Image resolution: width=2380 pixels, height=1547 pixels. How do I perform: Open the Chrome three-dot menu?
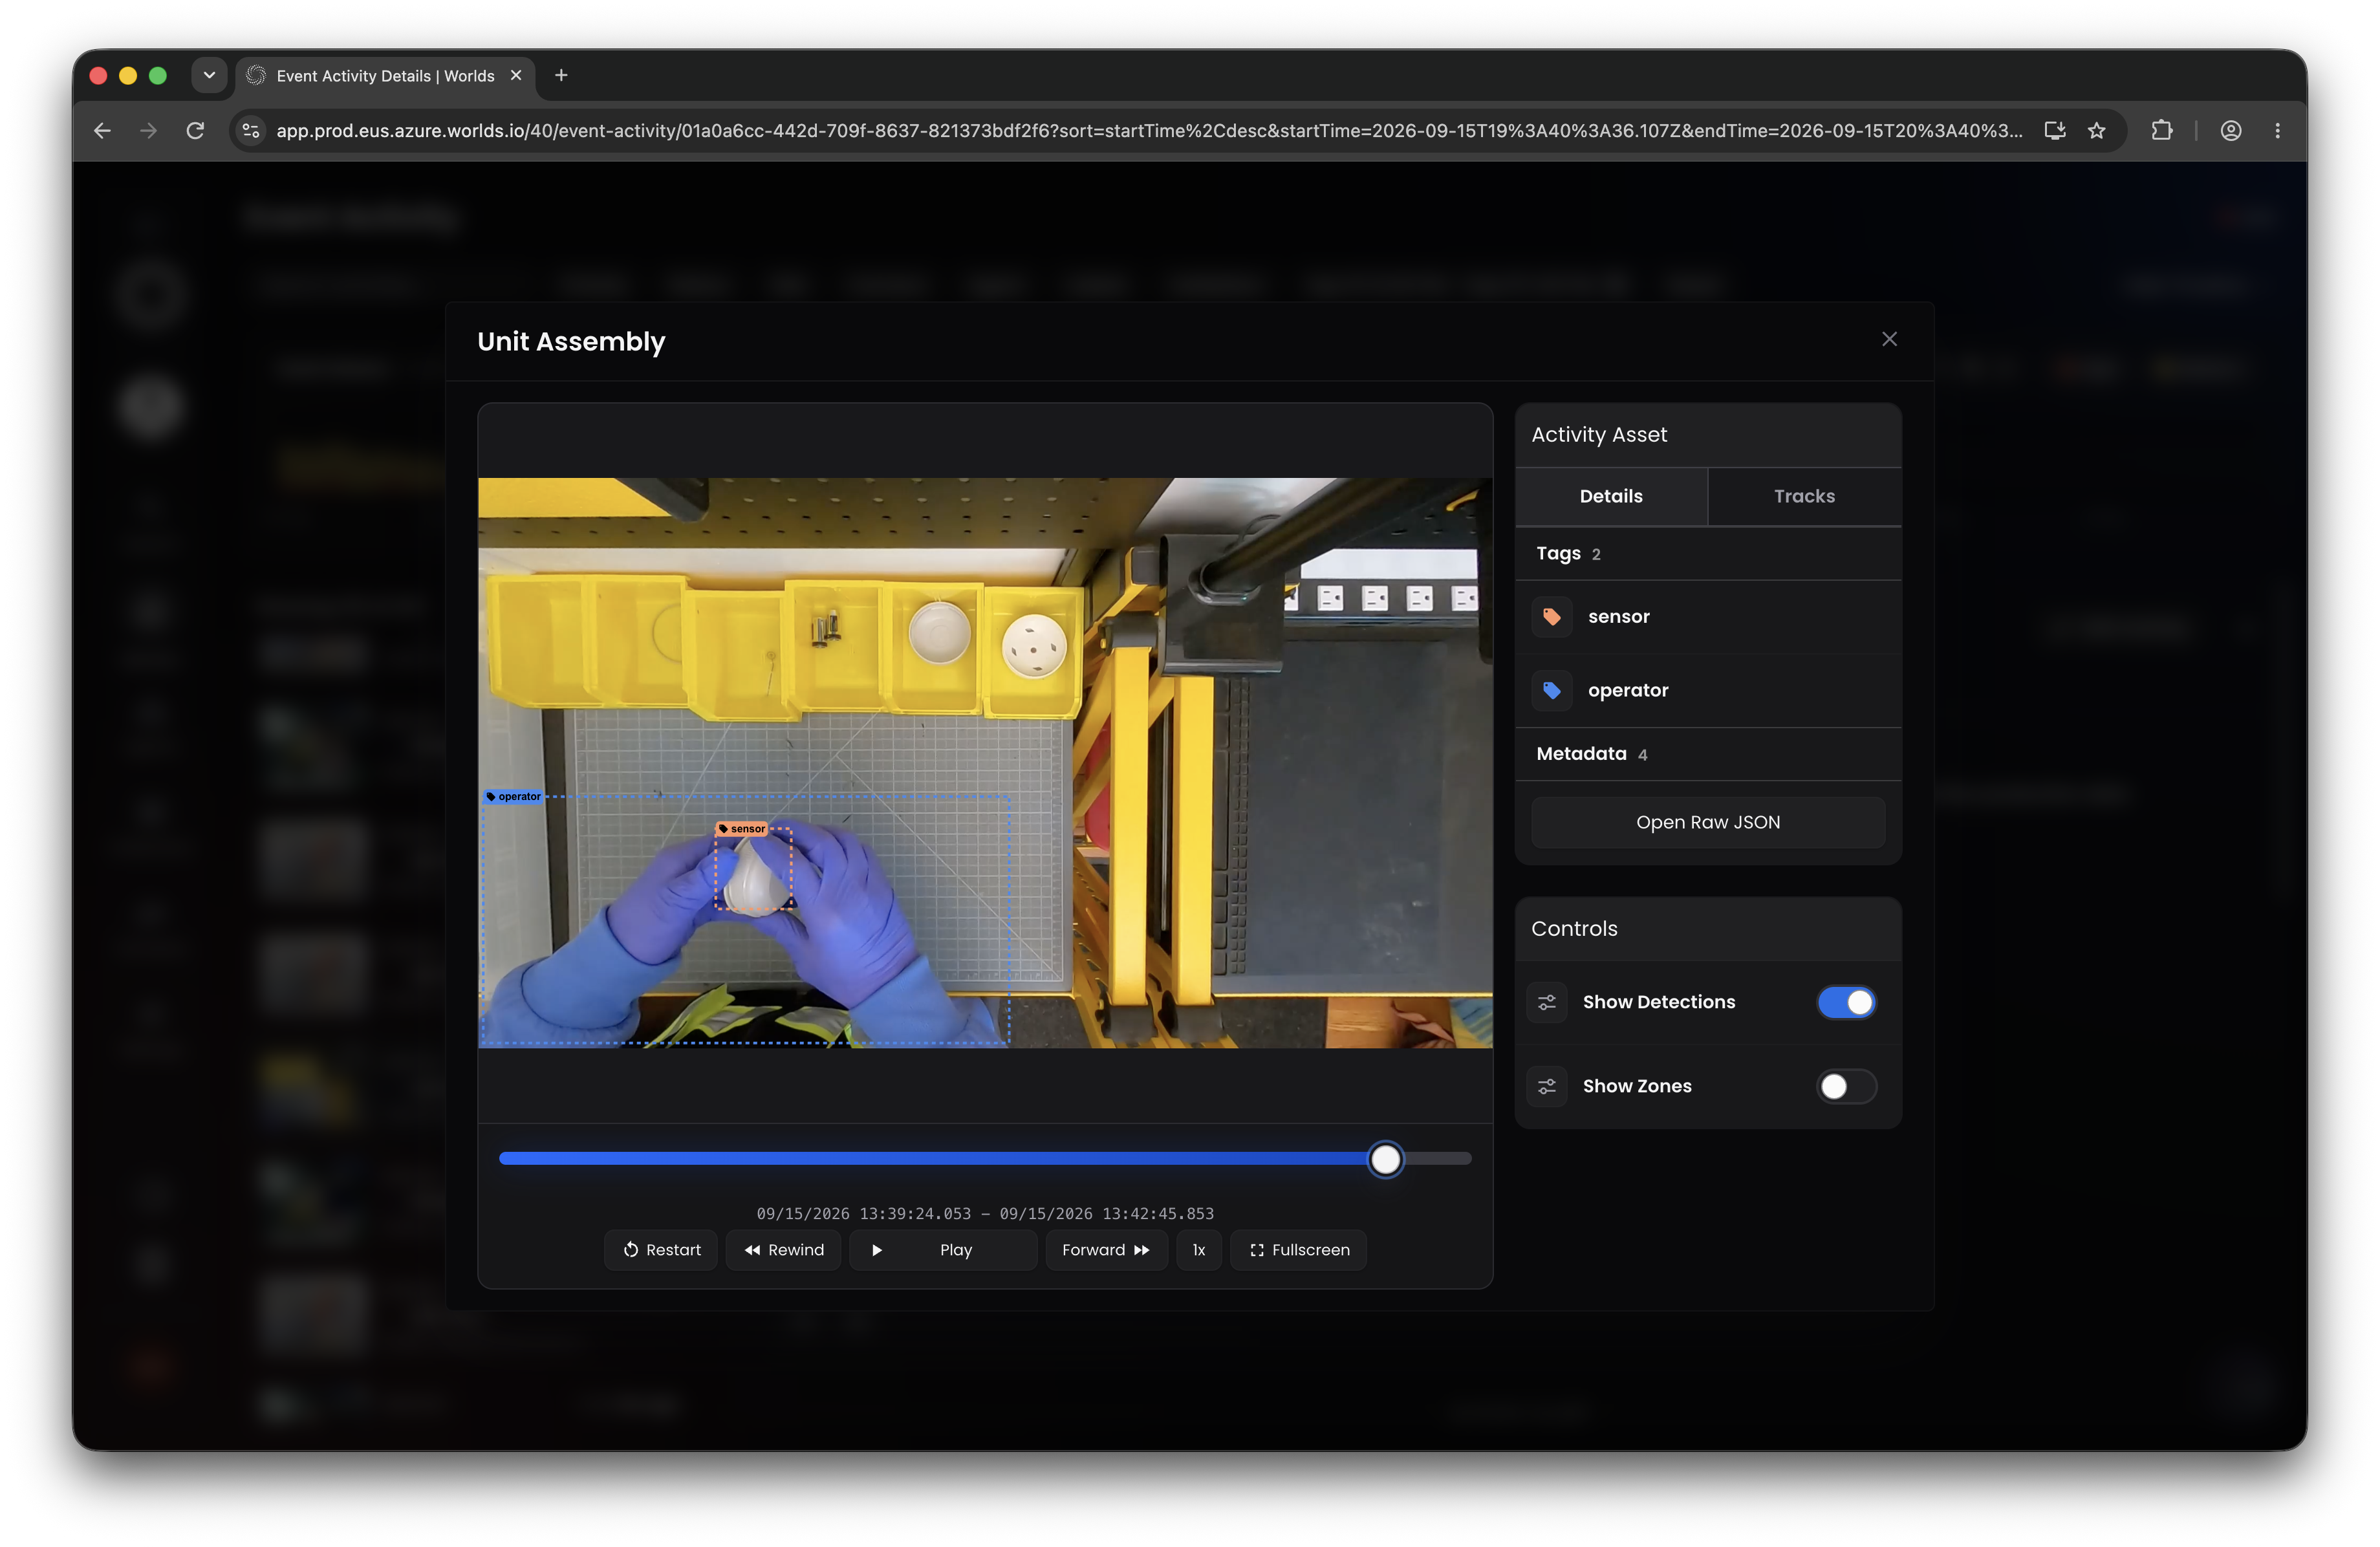2277,131
